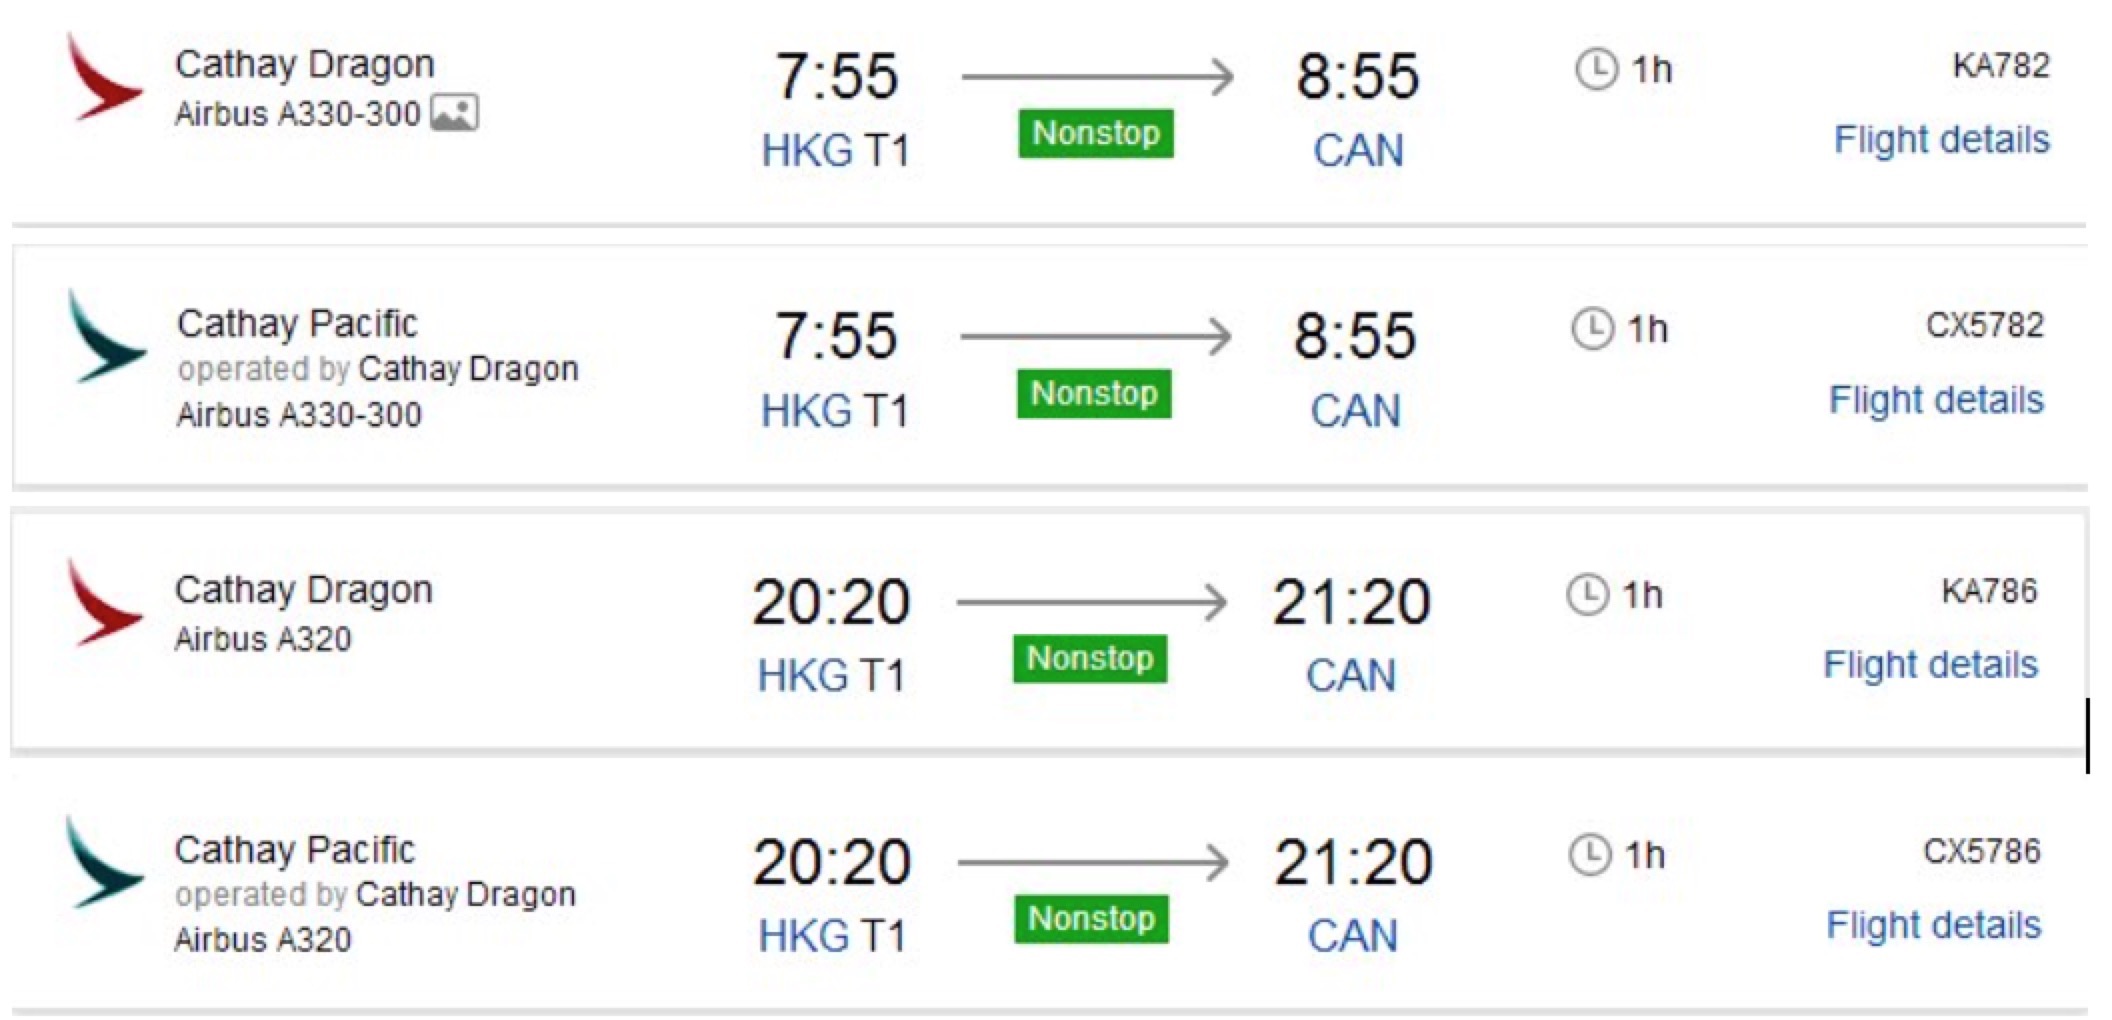Click the Cathay Pacific logo for CX5786
The image size is (2112, 1020).
coord(104,863)
